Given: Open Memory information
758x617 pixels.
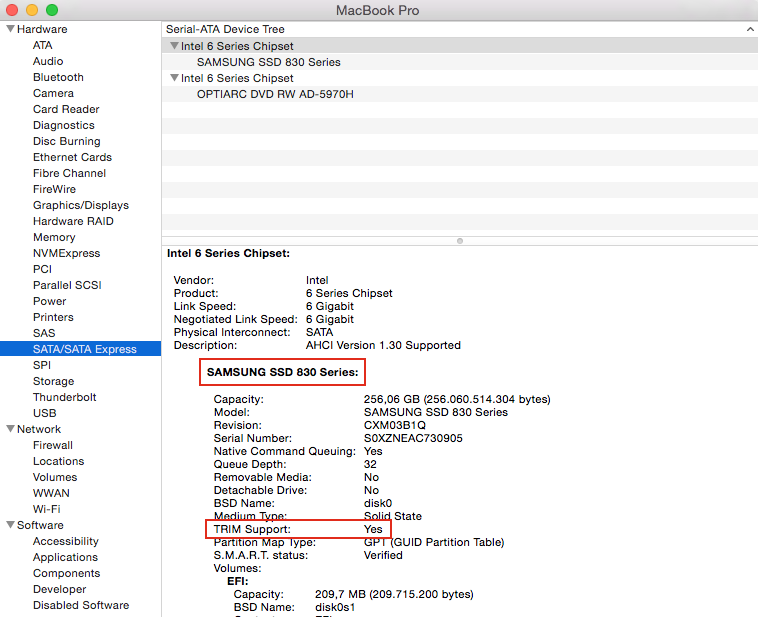Looking at the screenshot, I should coord(54,237).
